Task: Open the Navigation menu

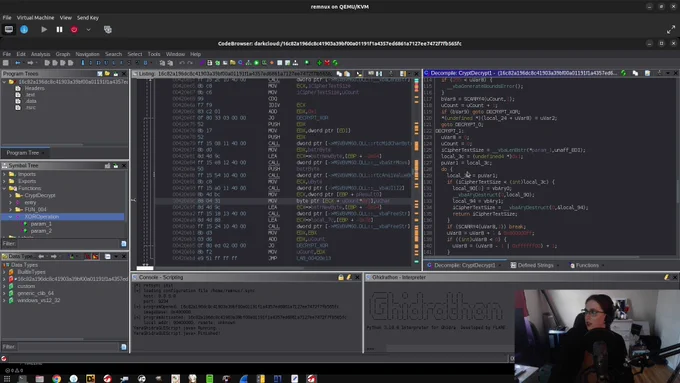Action: pyautogui.click(x=87, y=54)
